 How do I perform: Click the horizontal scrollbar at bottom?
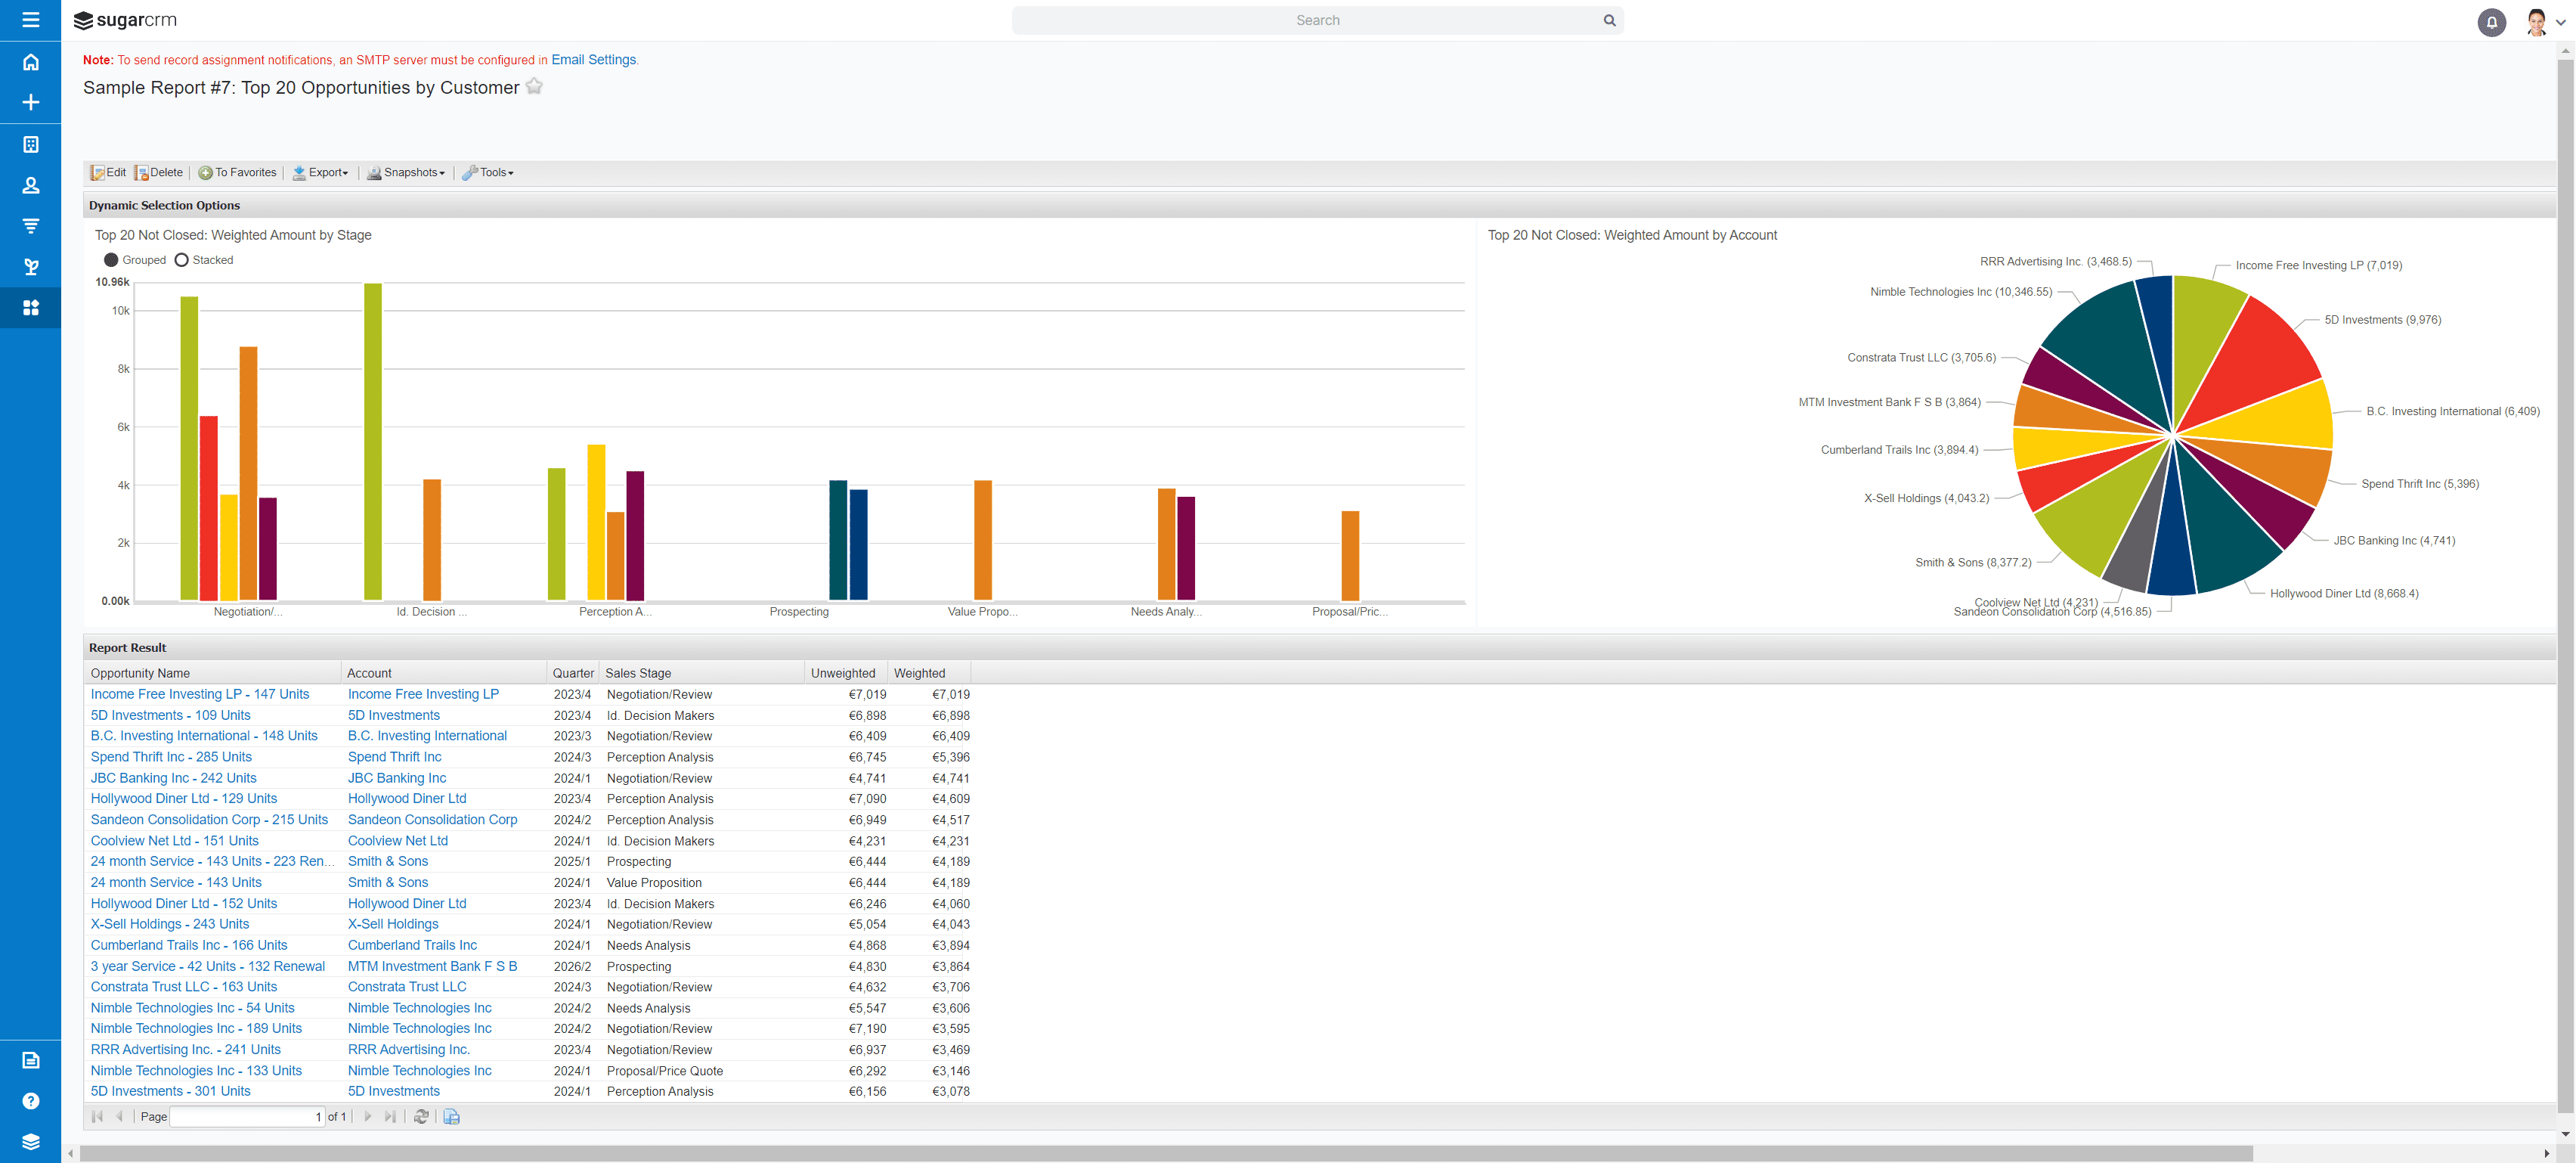click(1165, 1153)
